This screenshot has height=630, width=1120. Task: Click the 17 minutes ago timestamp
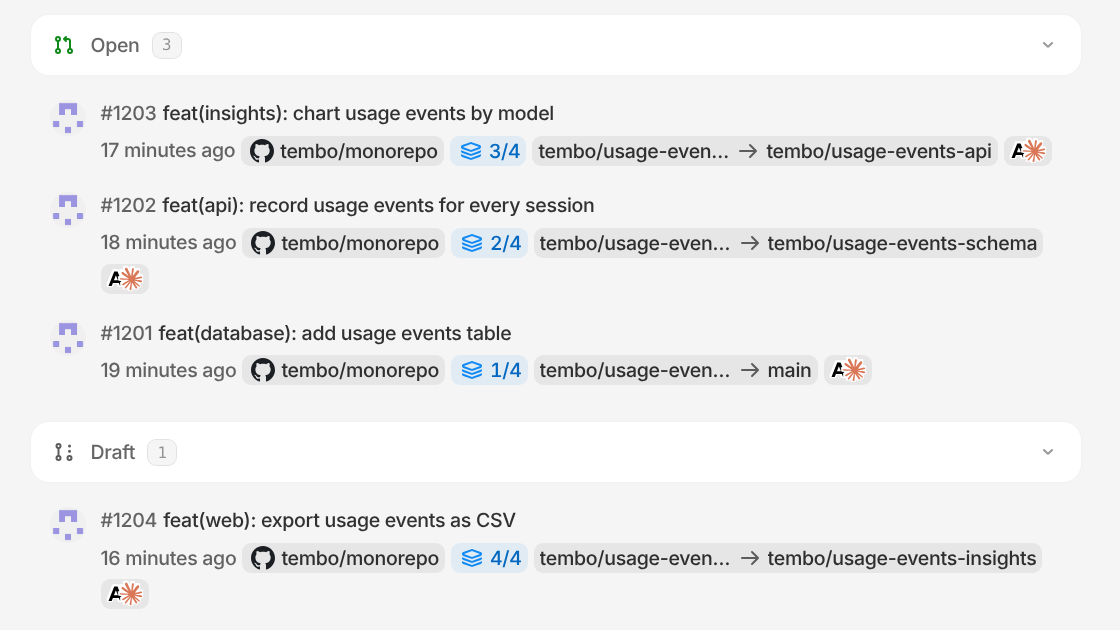pyautogui.click(x=167, y=151)
